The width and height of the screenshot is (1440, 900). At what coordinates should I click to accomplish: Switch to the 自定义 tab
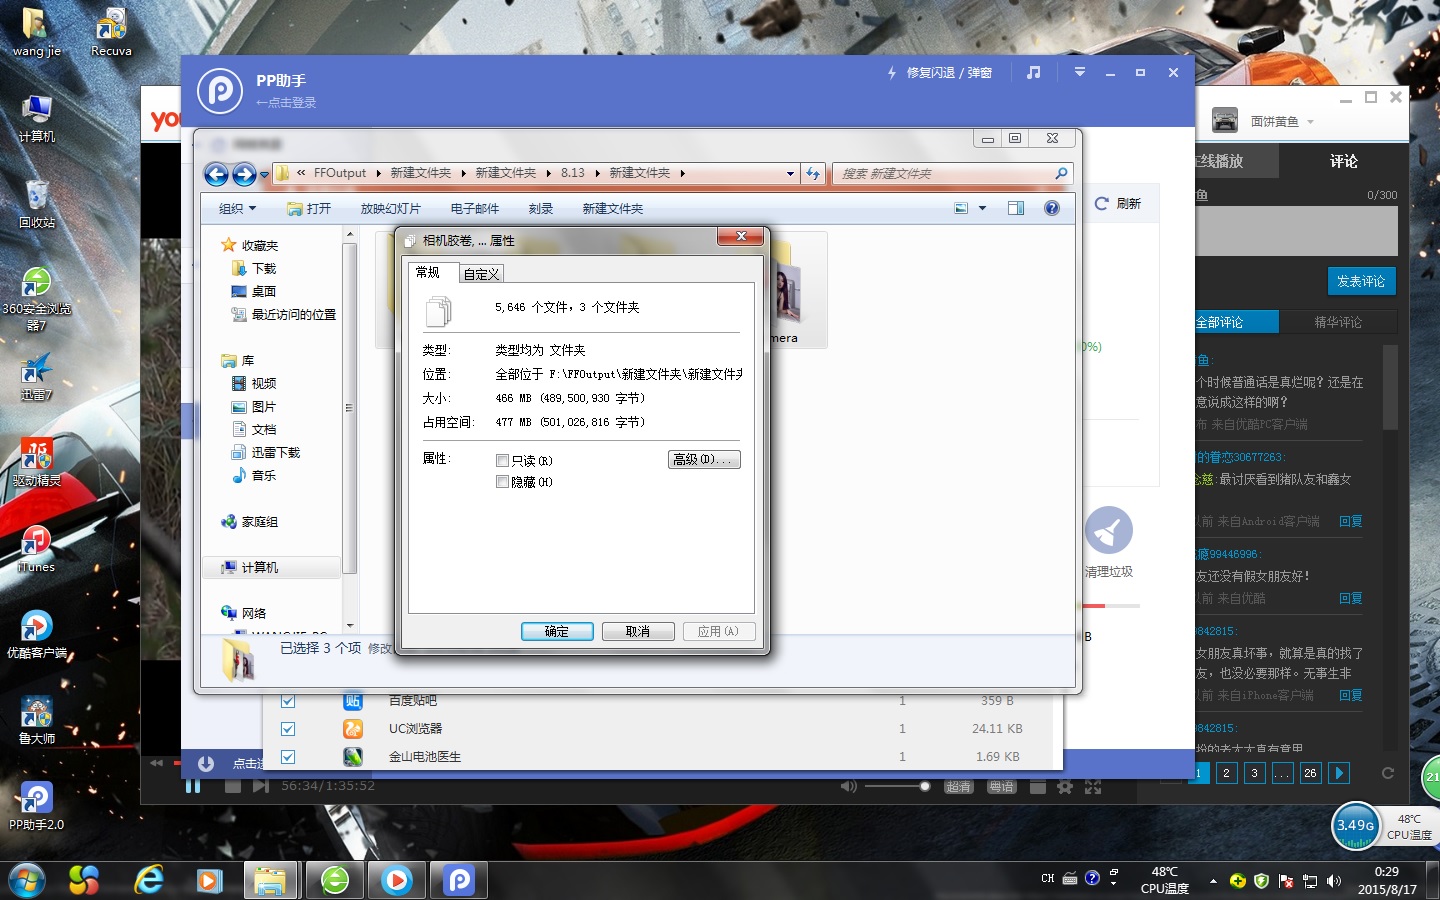point(481,274)
